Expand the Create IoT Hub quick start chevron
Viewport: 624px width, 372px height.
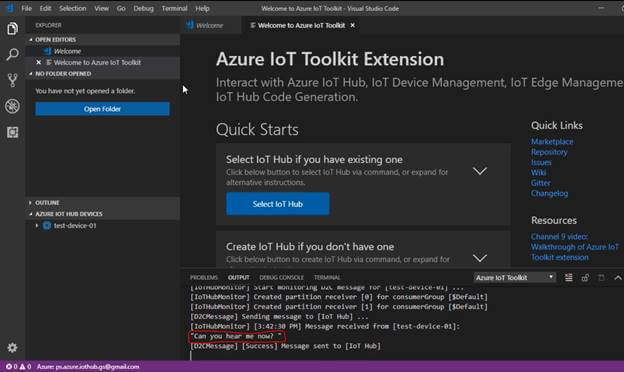click(x=480, y=258)
